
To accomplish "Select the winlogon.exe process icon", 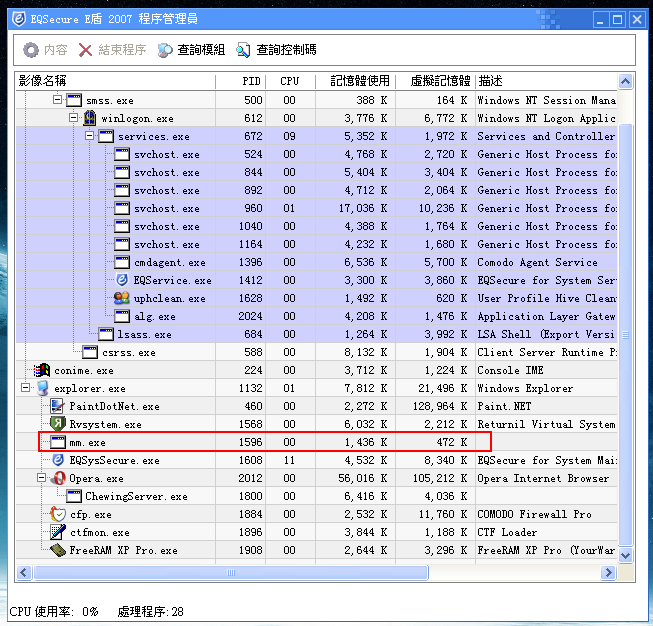I will [90, 118].
